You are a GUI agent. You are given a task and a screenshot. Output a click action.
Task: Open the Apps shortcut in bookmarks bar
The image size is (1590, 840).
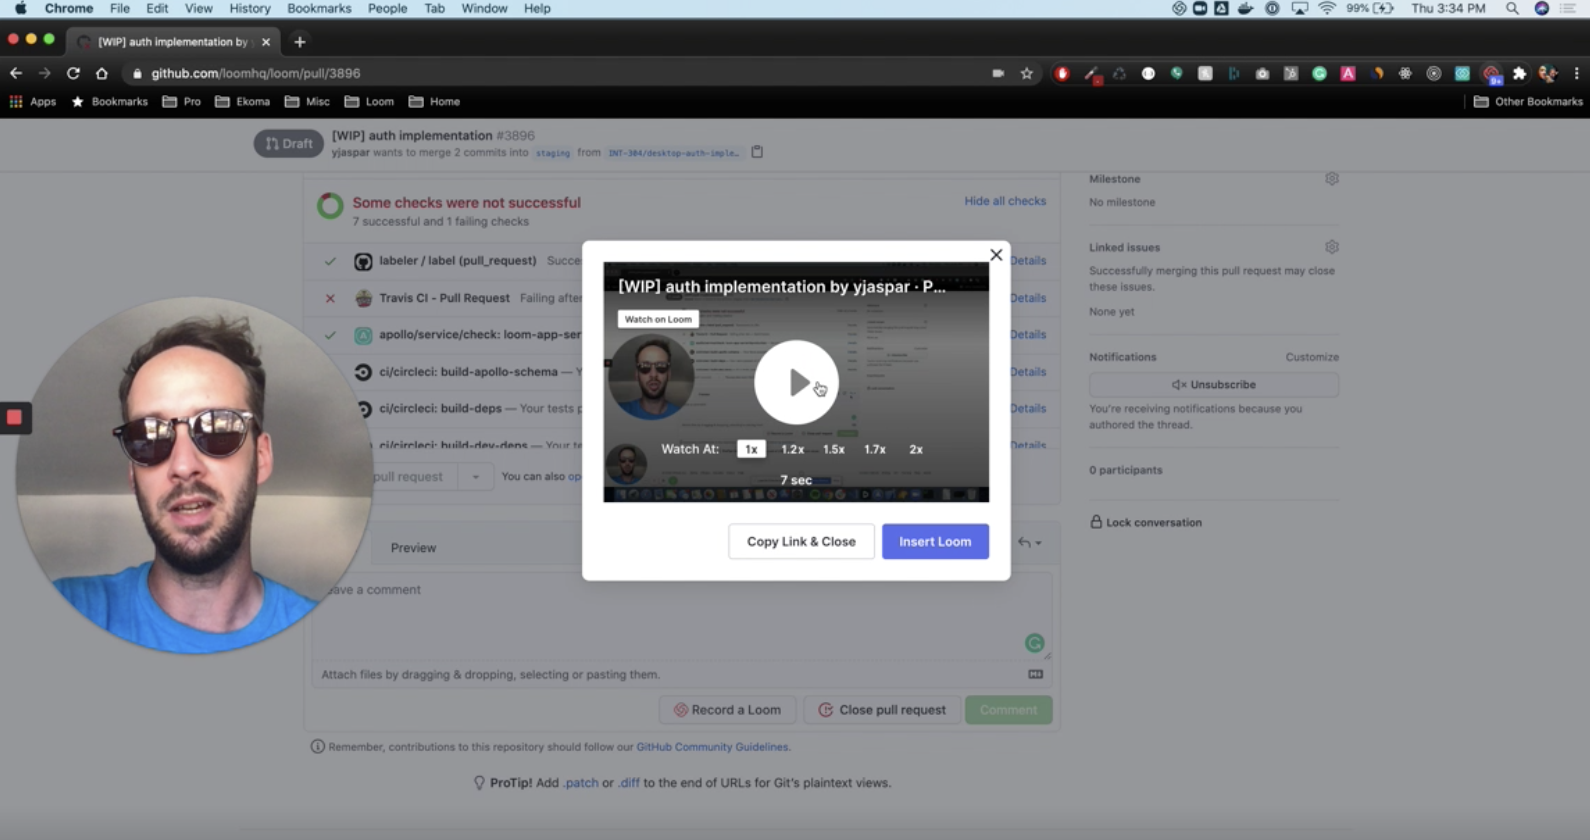point(33,101)
